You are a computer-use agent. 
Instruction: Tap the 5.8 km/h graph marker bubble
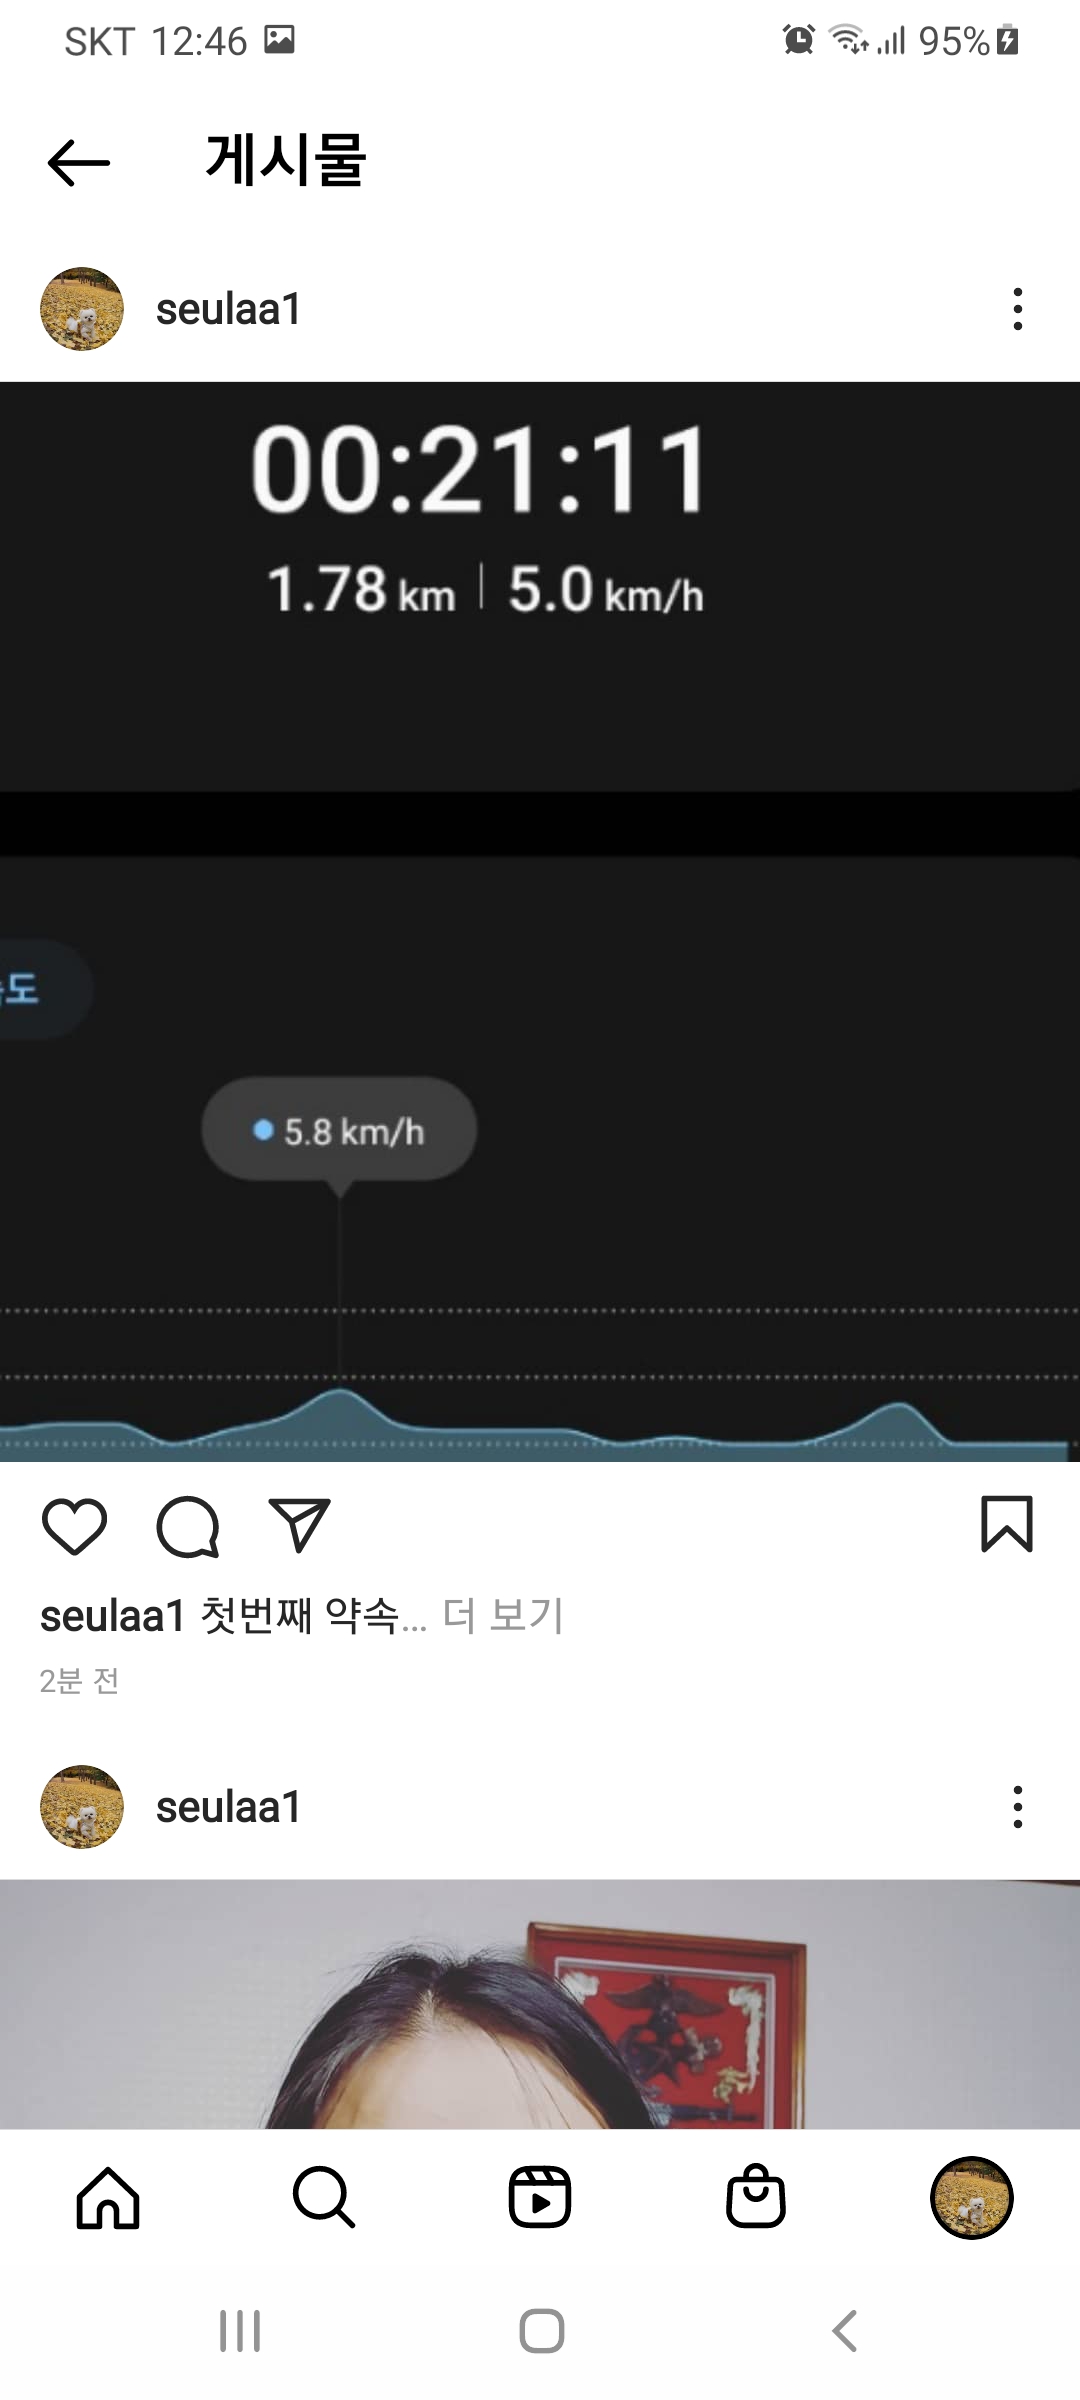click(339, 1131)
